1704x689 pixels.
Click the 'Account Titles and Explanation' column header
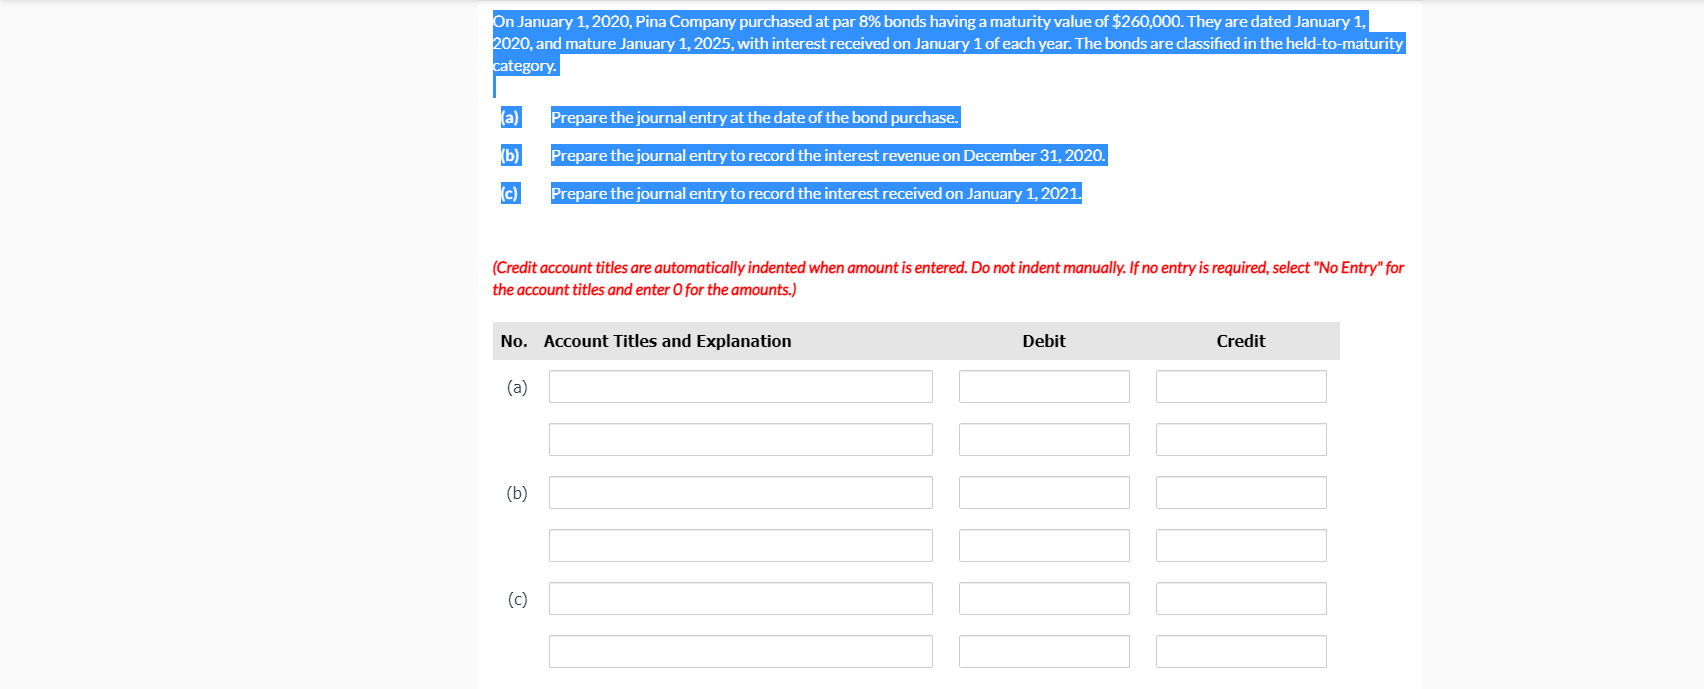pyautogui.click(x=667, y=341)
